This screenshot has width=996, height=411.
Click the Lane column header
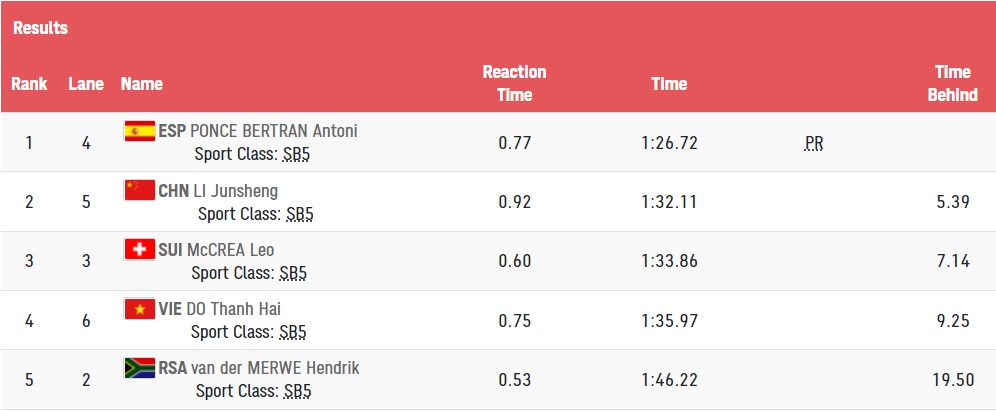pyautogui.click(x=86, y=84)
